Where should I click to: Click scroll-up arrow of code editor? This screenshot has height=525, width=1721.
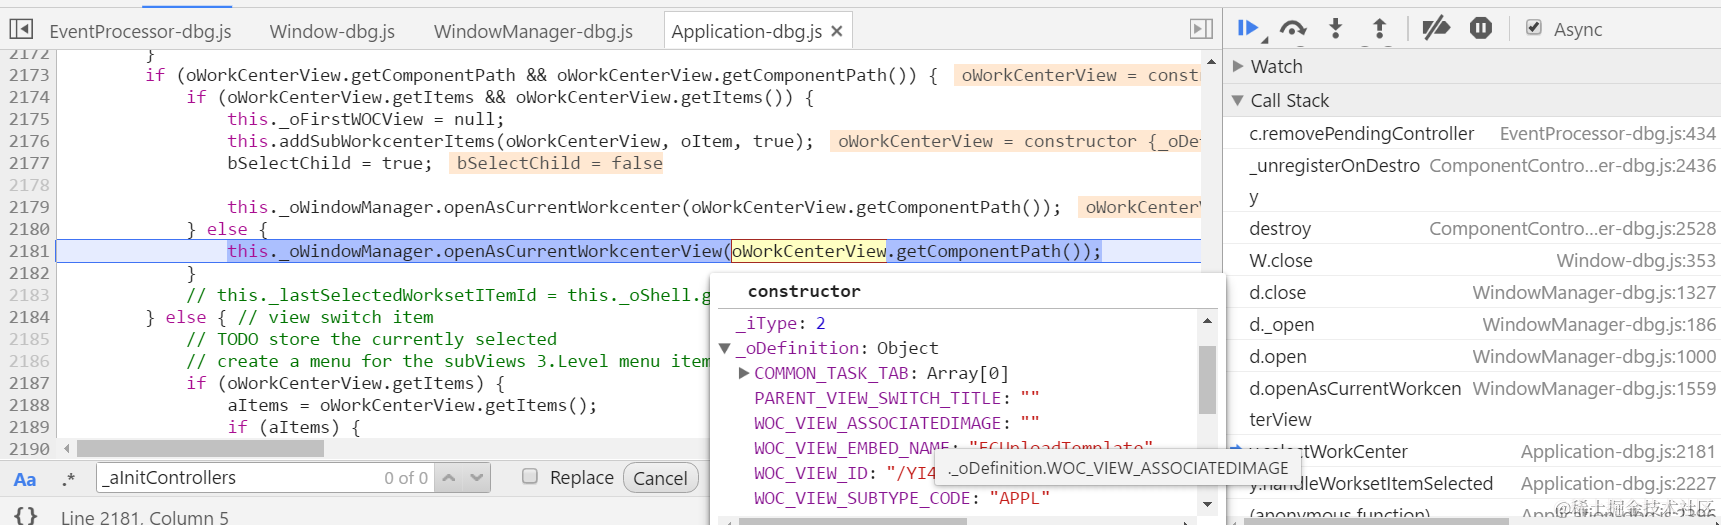tap(1211, 62)
